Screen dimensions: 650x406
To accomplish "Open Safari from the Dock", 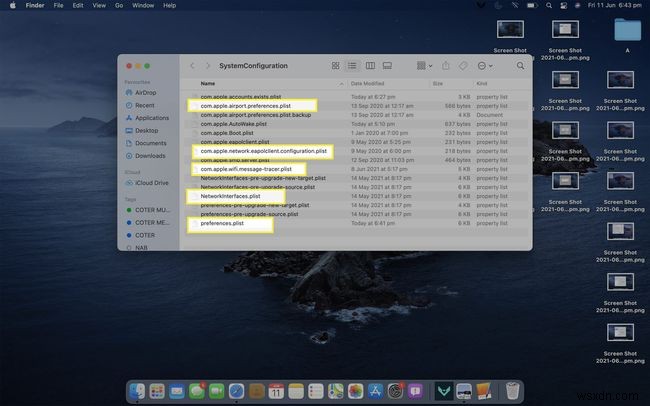I will click(x=237, y=391).
